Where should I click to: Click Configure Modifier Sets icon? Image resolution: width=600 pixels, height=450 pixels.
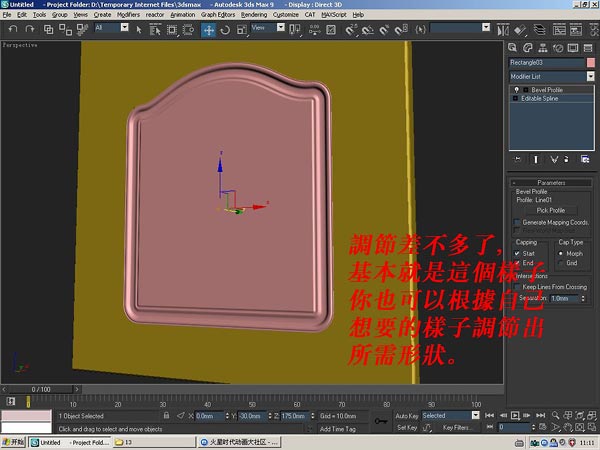click(x=583, y=159)
